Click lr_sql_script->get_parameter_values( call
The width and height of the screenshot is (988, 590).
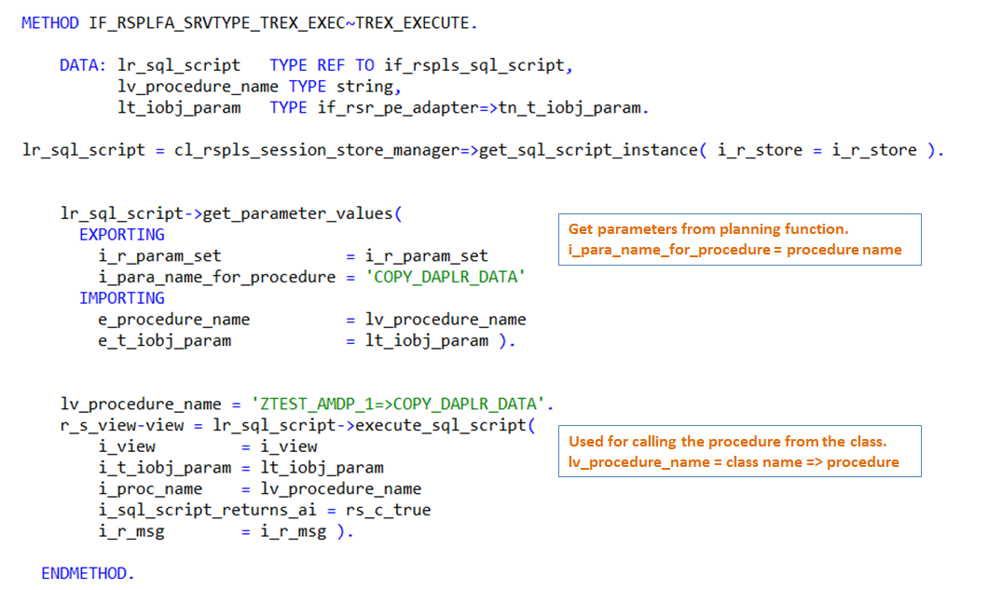(x=231, y=214)
